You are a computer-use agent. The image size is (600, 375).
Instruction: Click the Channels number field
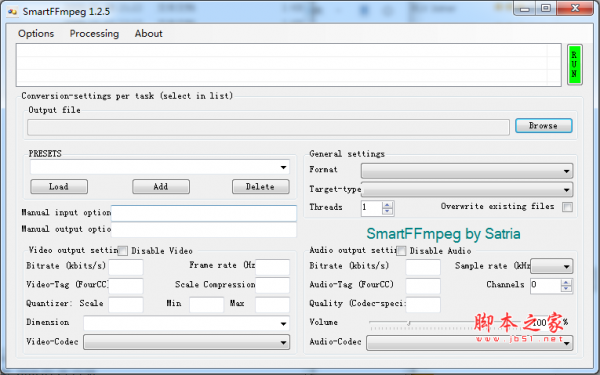tap(545, 286)
